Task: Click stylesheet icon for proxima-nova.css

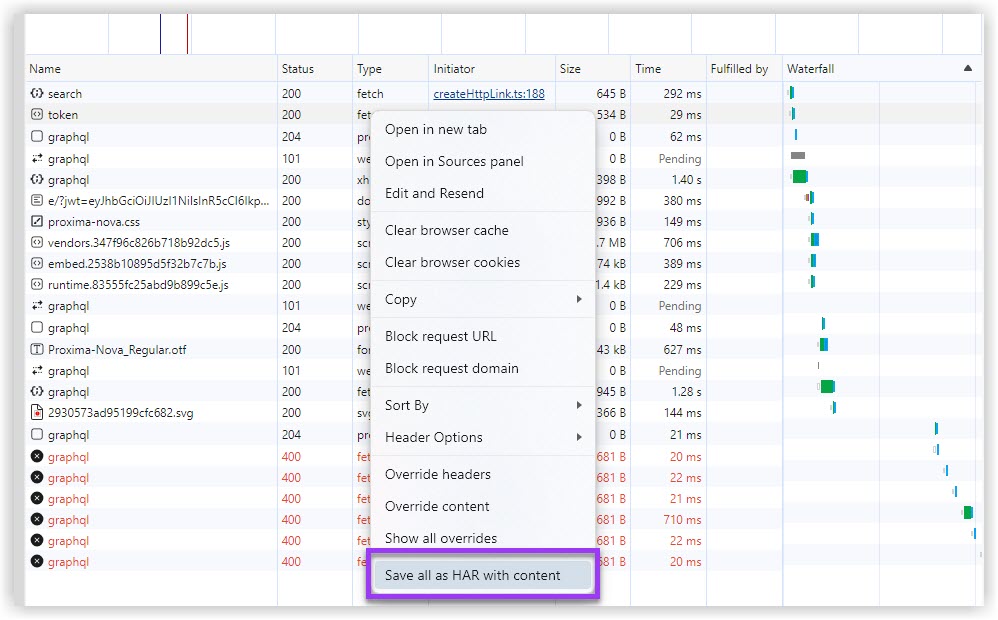Action: pyautogui.click(x=37, y=222)
